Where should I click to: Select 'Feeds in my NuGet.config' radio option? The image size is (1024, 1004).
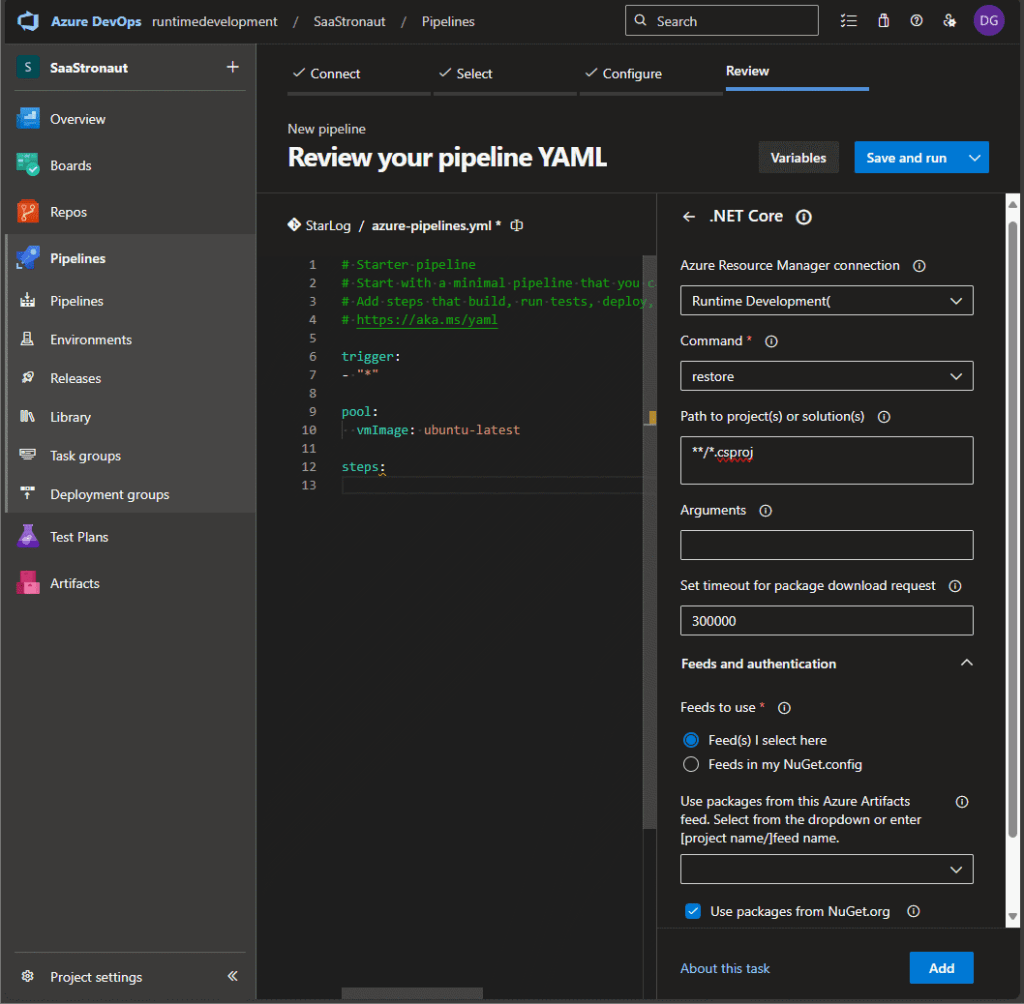(690, 764)
